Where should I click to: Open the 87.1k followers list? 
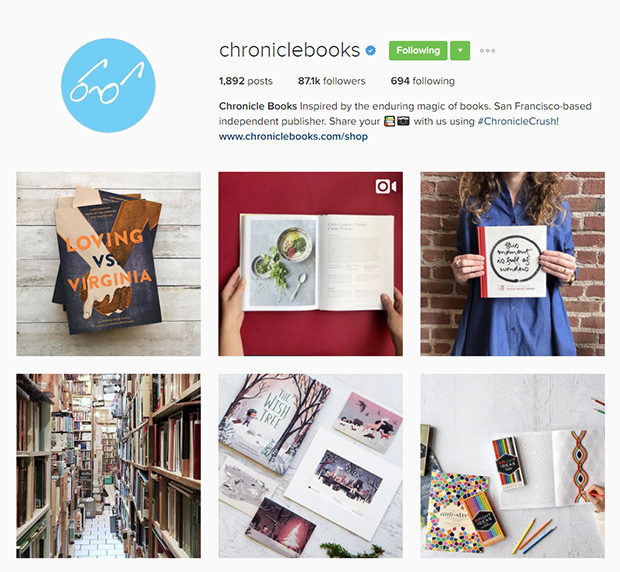[x=331, y=81]
